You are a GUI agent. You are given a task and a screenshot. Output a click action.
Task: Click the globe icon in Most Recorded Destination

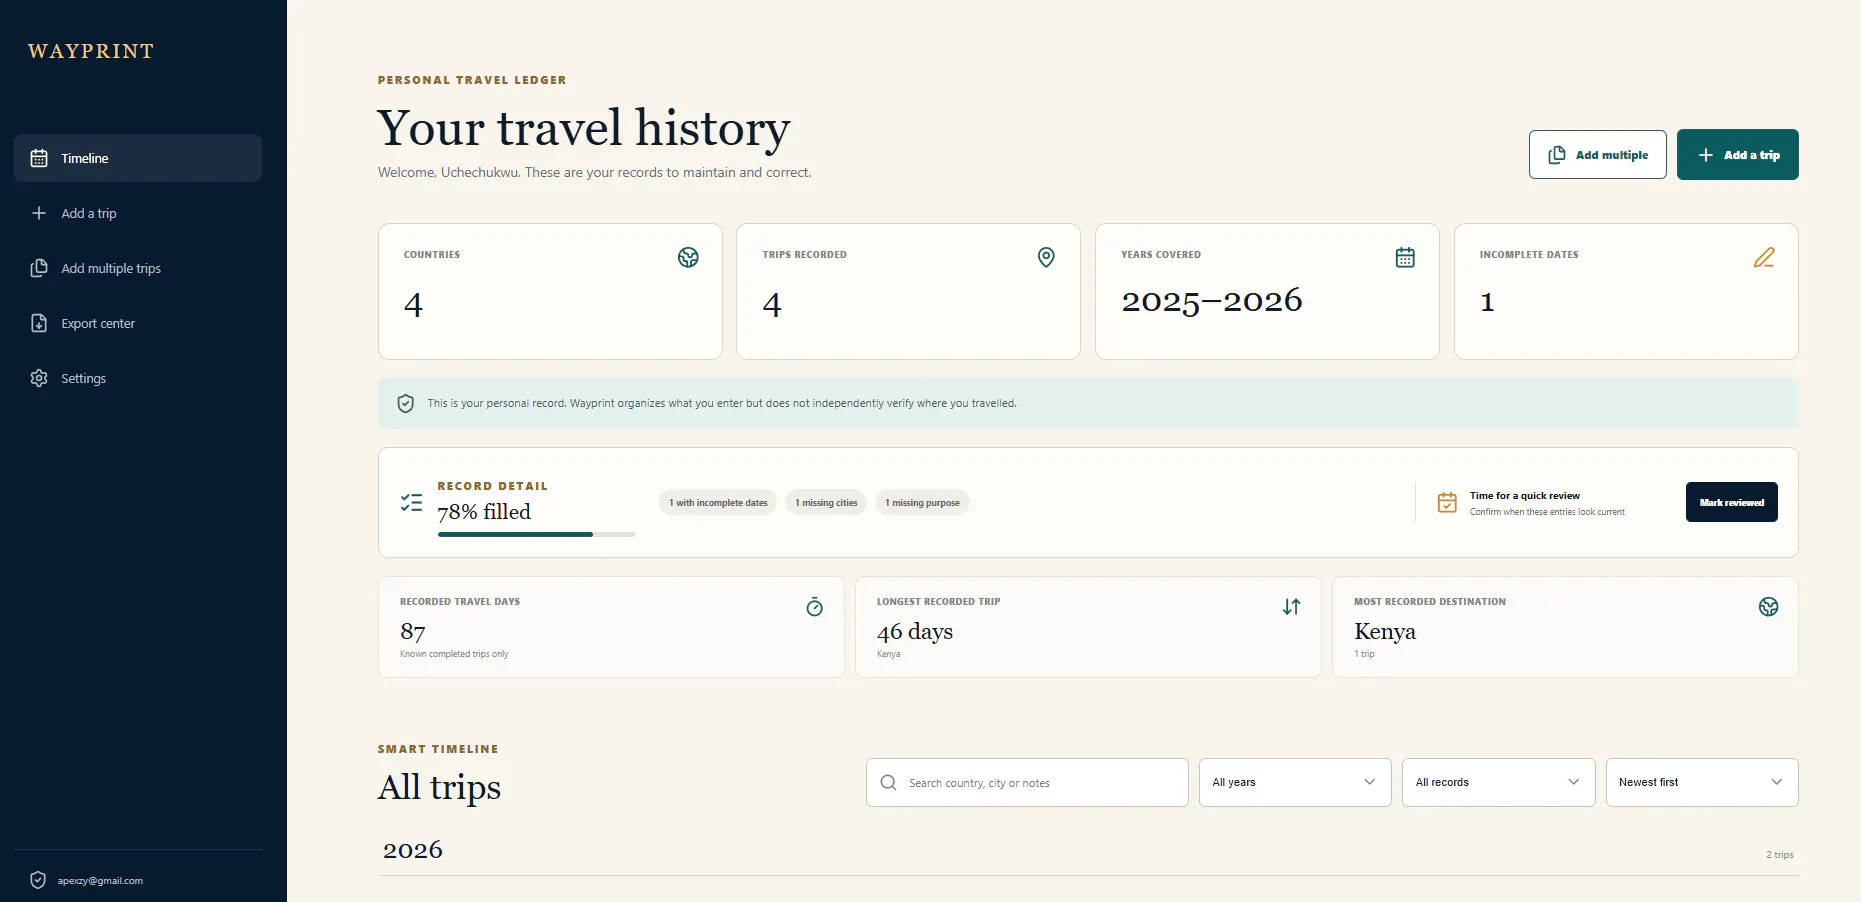tap(1769, 607)
